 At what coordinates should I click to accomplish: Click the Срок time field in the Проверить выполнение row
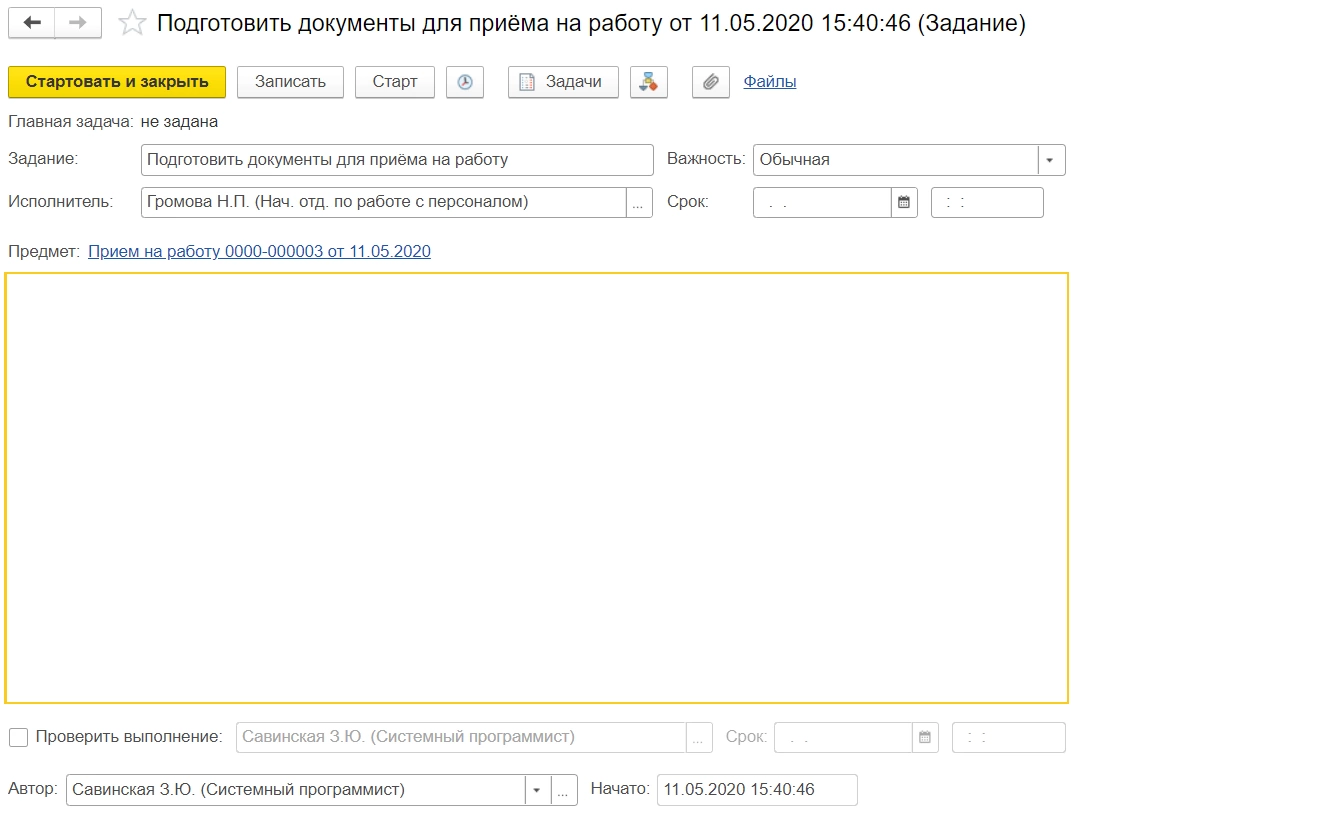[x=1009, y=738]
